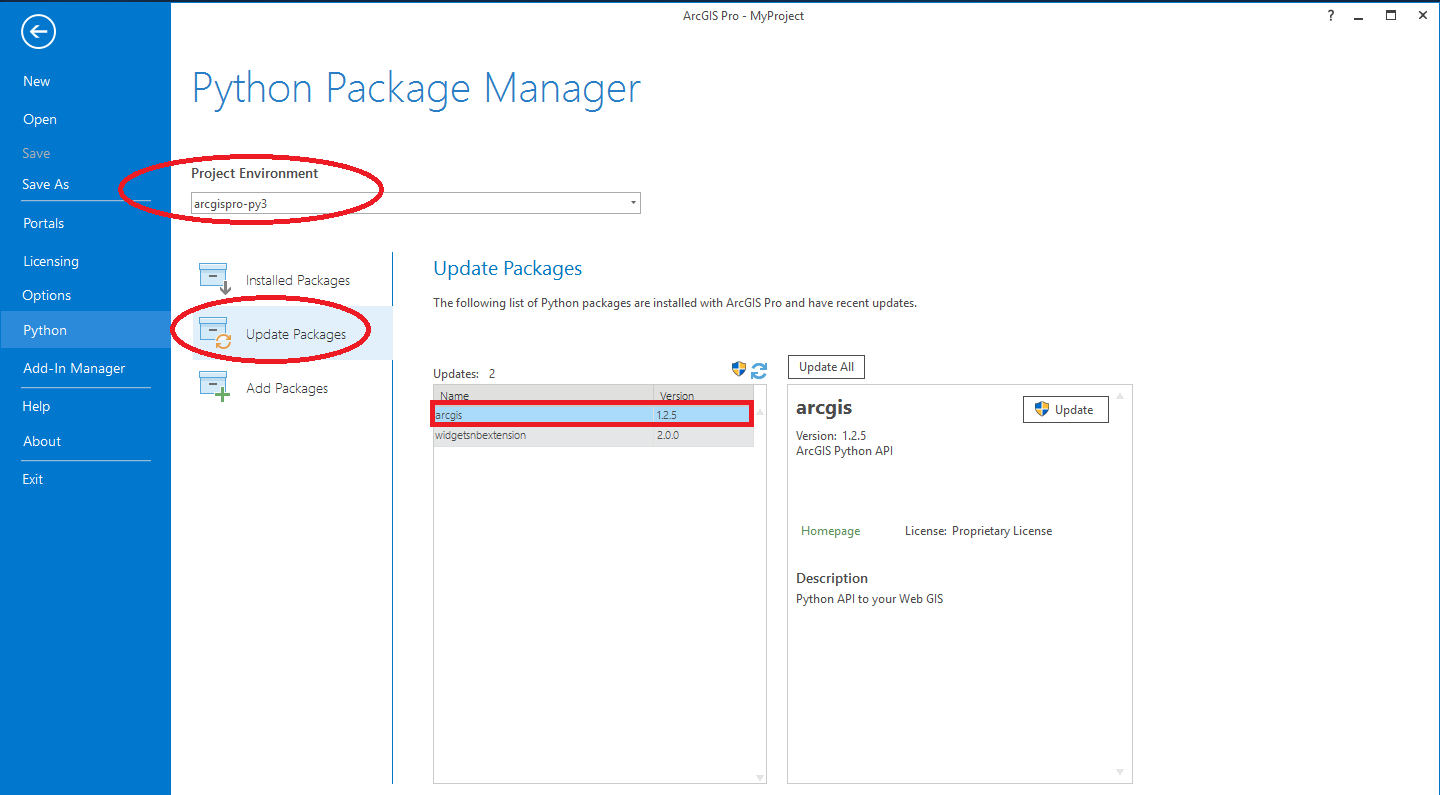Open the Add-In Manager
This screenshot has width=1440, height=795.
tap(74, 368)
